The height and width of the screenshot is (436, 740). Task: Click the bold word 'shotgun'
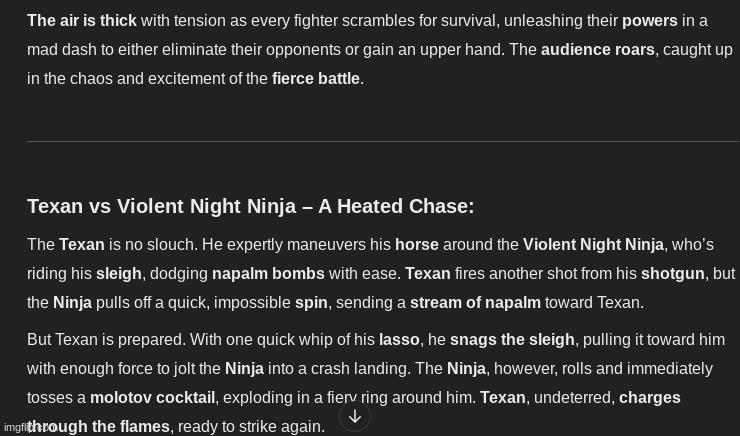[672, 273]
